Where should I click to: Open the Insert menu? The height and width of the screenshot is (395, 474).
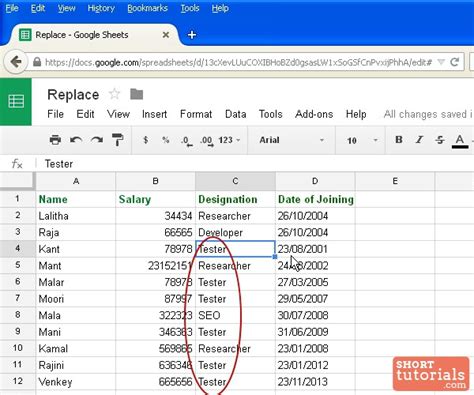(x=154, y=114)
